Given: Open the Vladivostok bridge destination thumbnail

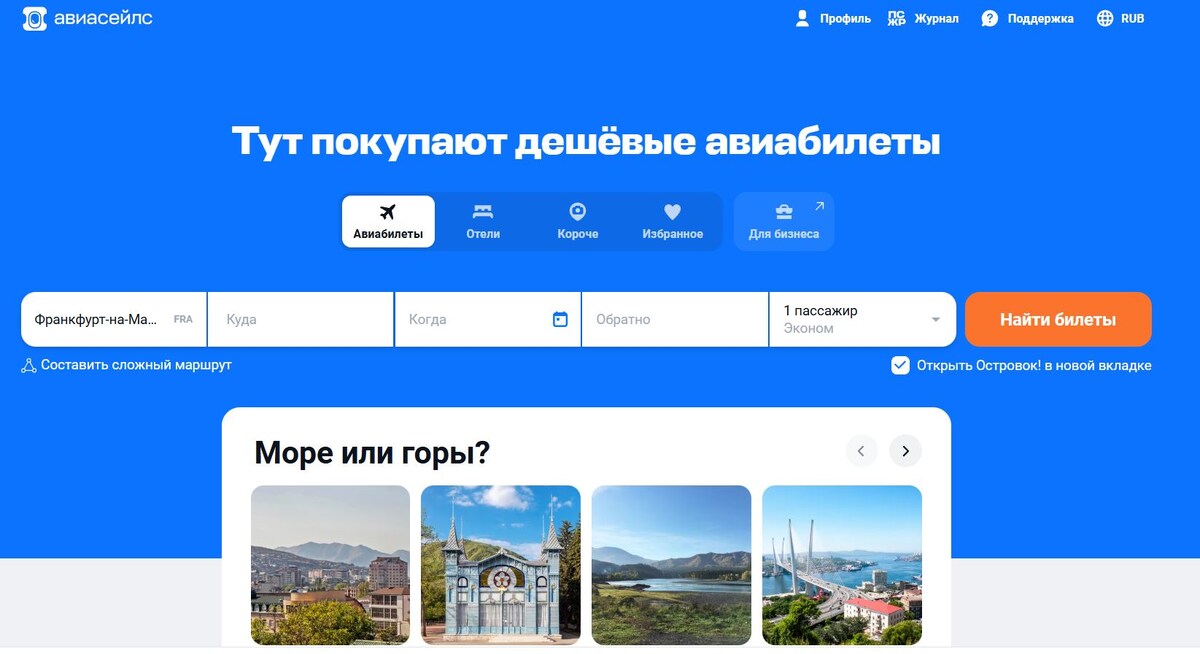Looking at the screenshot, I should pyautogui.click(x=842, y=565).
